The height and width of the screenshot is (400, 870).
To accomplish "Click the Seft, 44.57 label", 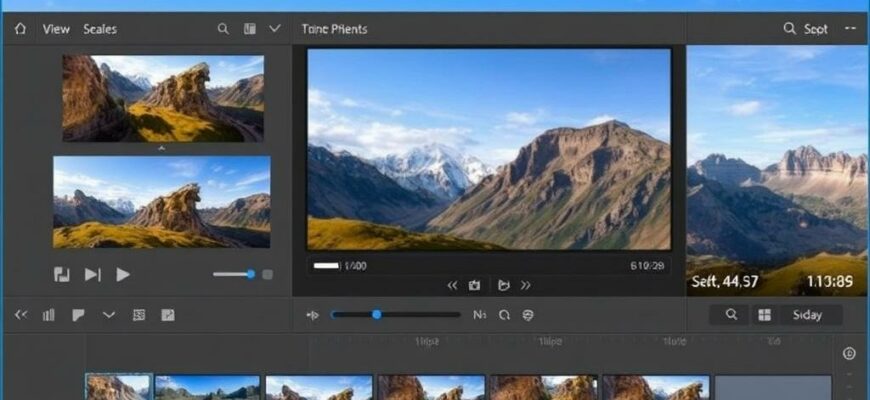I will point(725,282).
